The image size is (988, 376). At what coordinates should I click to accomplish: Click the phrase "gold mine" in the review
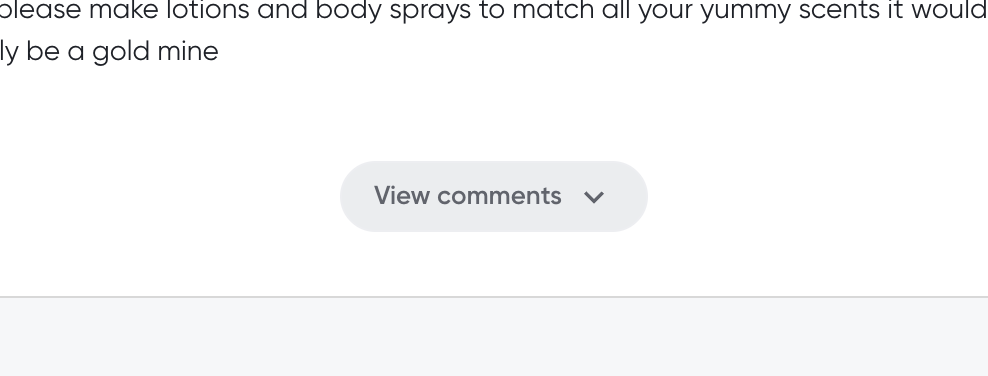(155, 52)
